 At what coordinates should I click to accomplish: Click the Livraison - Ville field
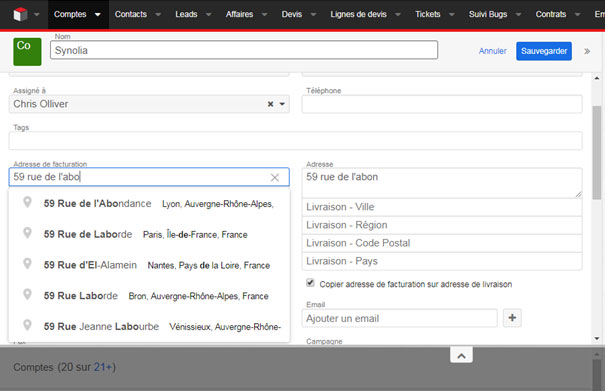442,207
